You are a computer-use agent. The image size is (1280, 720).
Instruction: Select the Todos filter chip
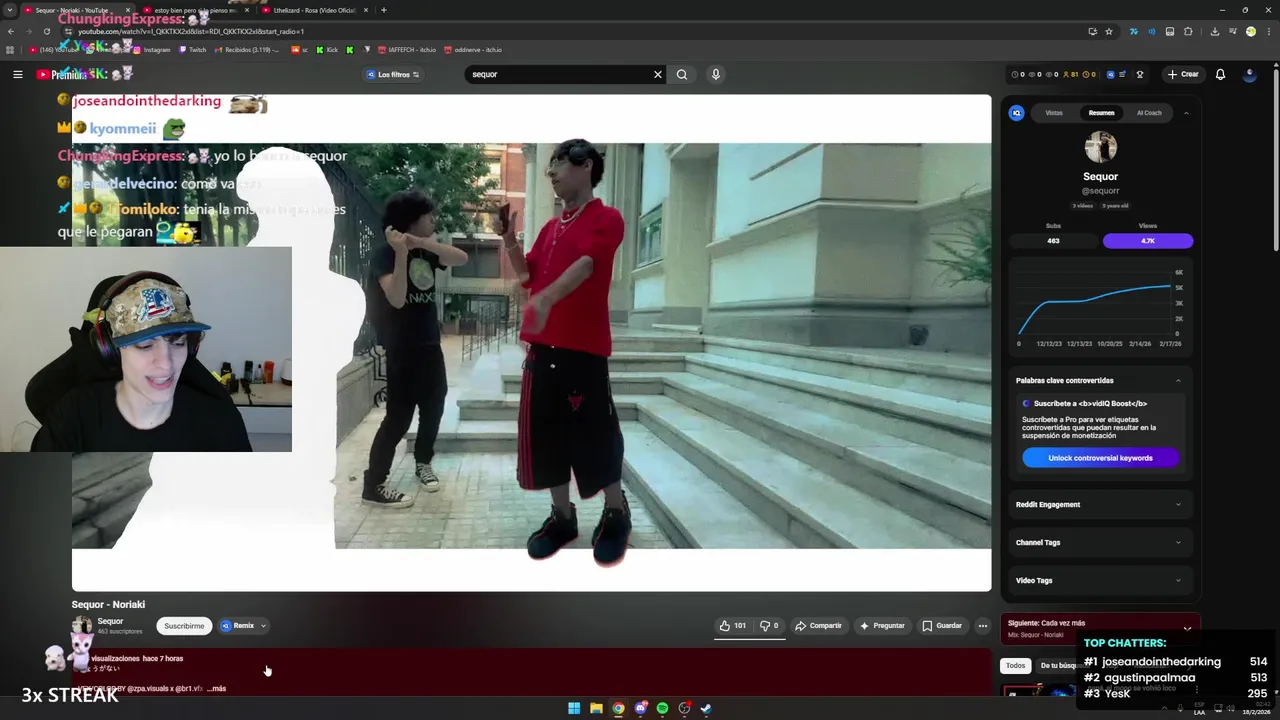pos(1015,665)
